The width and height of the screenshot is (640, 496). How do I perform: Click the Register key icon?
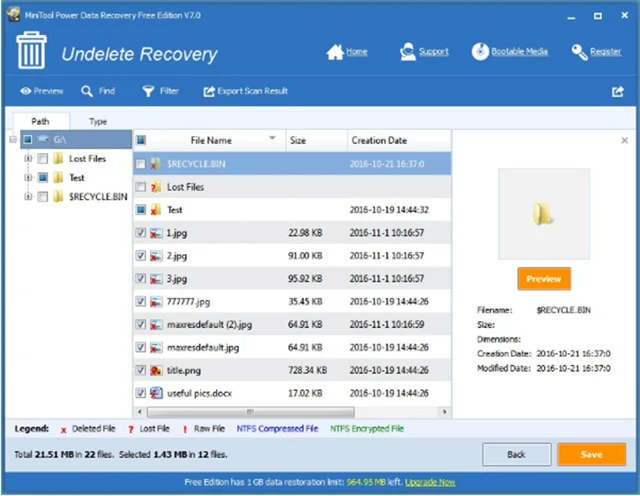coord(579,52)
